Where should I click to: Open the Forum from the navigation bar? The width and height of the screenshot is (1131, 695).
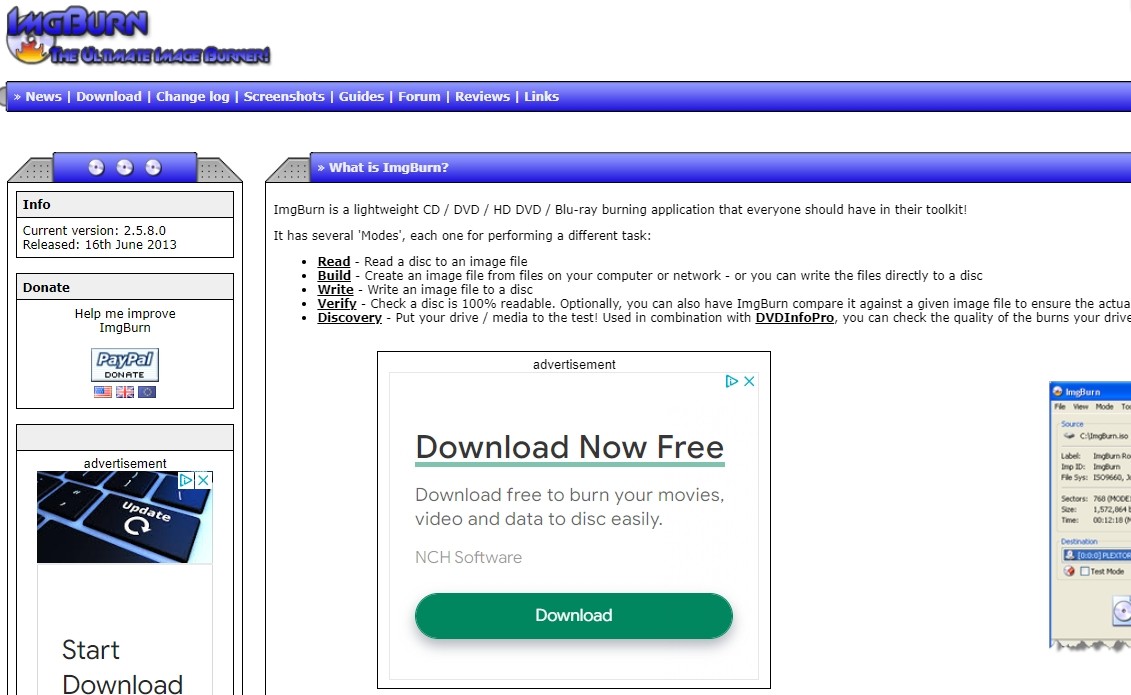click(419, 96)
